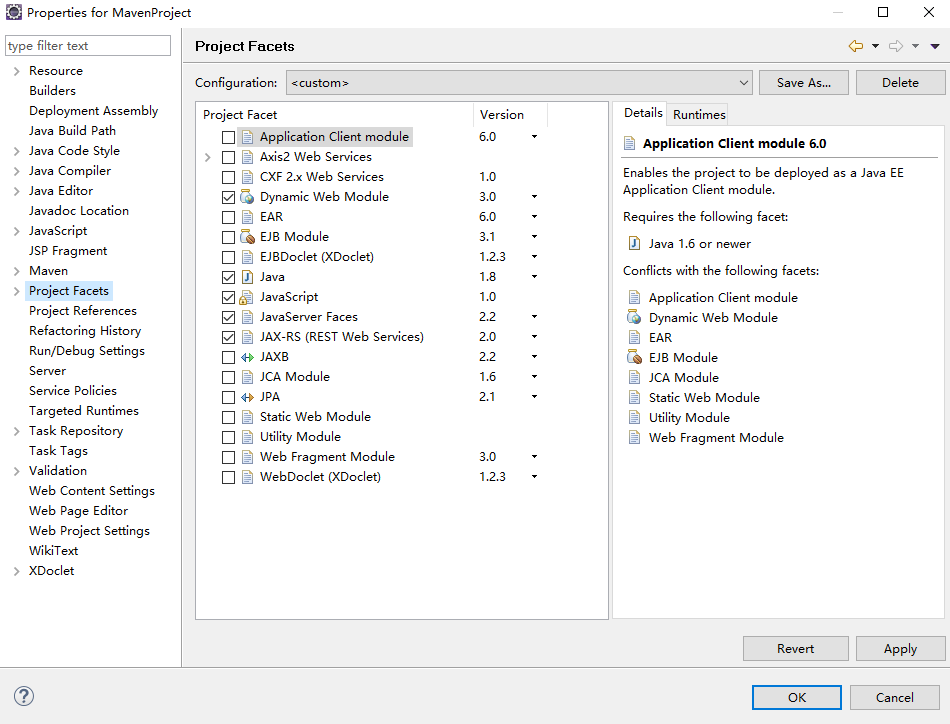Expand the Resource item in sidebar
The height and width of the screenshot is (724, 950).
coord(16,71)
